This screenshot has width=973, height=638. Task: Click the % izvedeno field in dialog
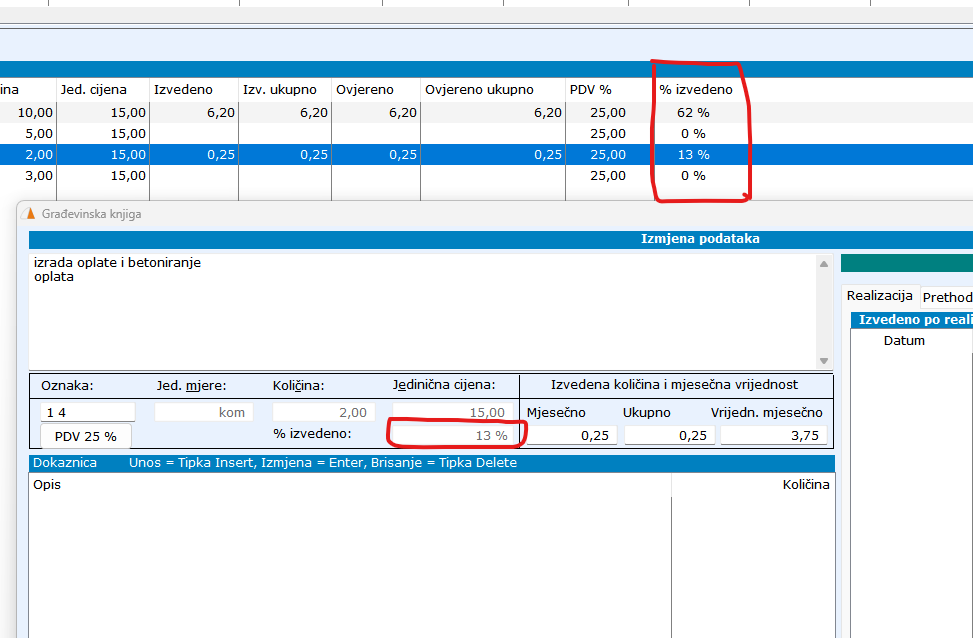(454, 435)
